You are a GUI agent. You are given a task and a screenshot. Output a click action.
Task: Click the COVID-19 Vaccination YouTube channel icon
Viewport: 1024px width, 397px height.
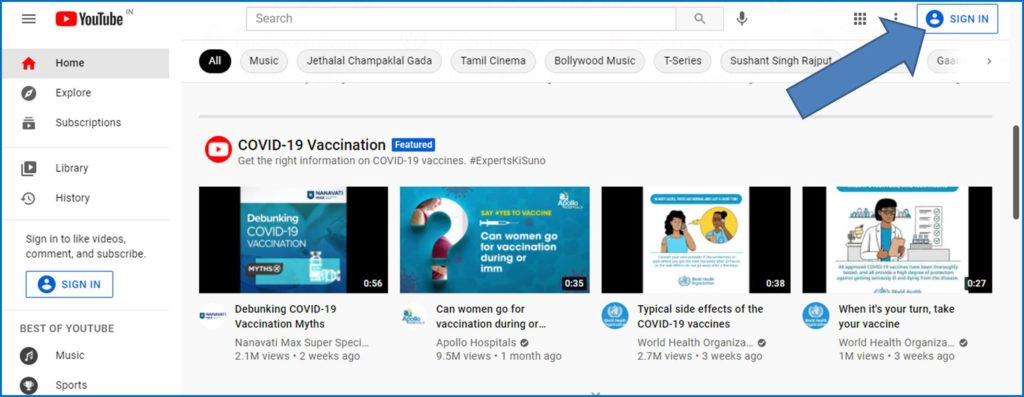pos(218,150)
